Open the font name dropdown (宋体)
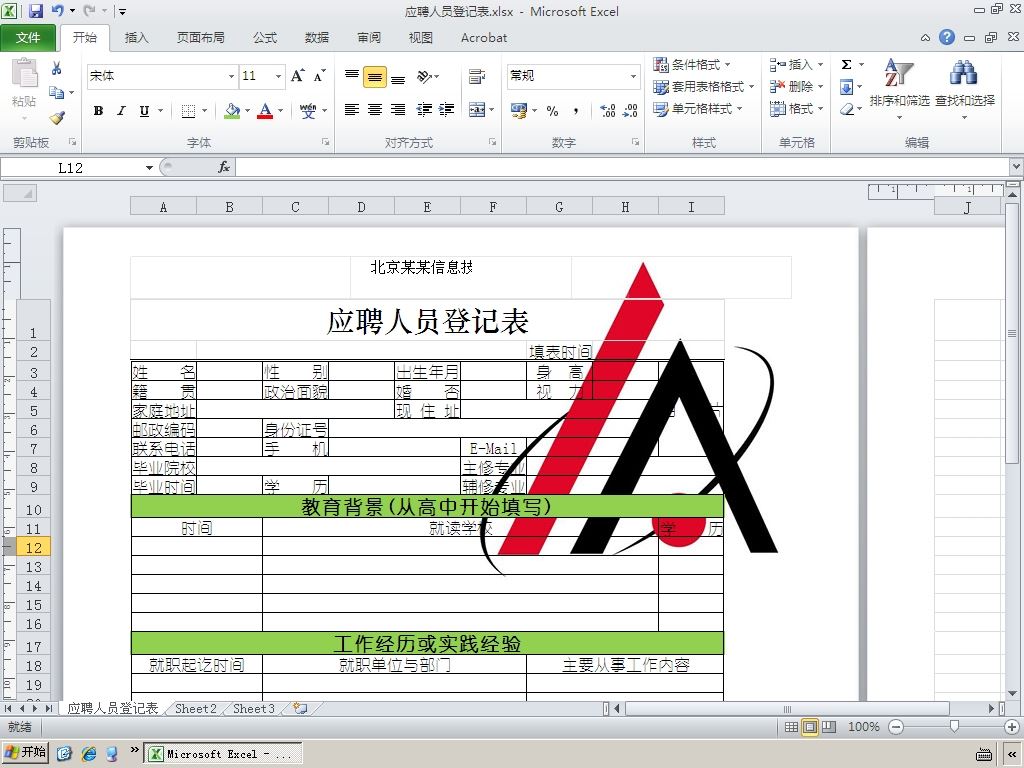 coord(231,76)
